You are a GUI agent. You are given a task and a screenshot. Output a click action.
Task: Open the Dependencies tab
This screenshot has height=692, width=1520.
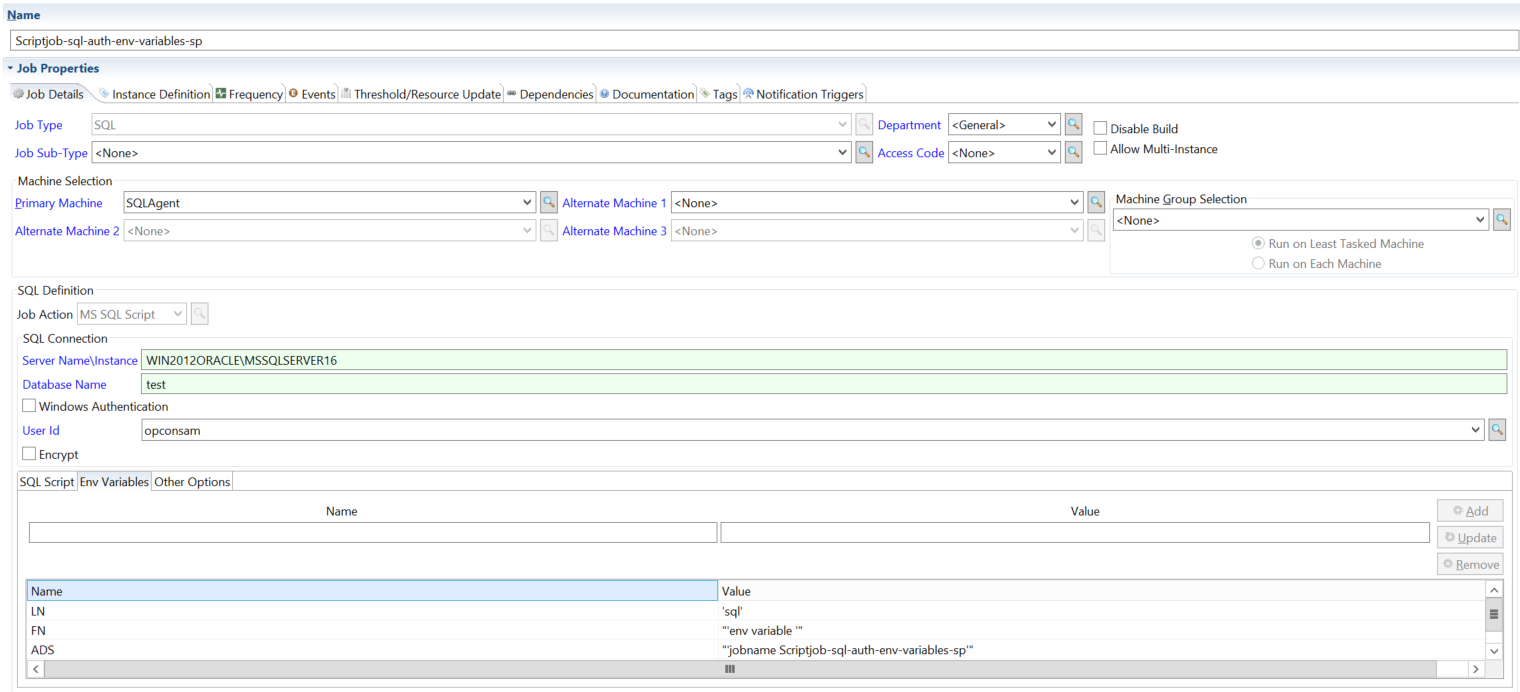pyautogui.click(x=550, y=94)
